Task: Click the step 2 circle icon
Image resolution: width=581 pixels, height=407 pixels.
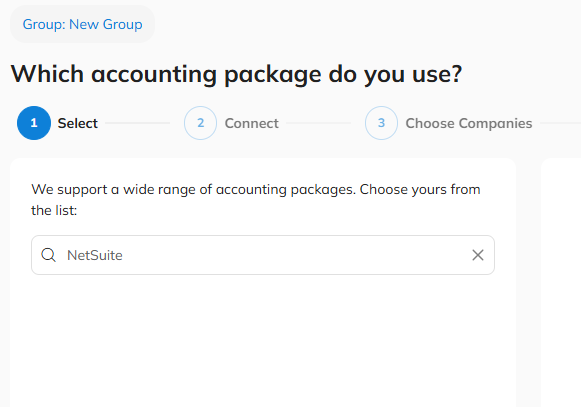Action: pyautogui.click(x=200, y=123)
